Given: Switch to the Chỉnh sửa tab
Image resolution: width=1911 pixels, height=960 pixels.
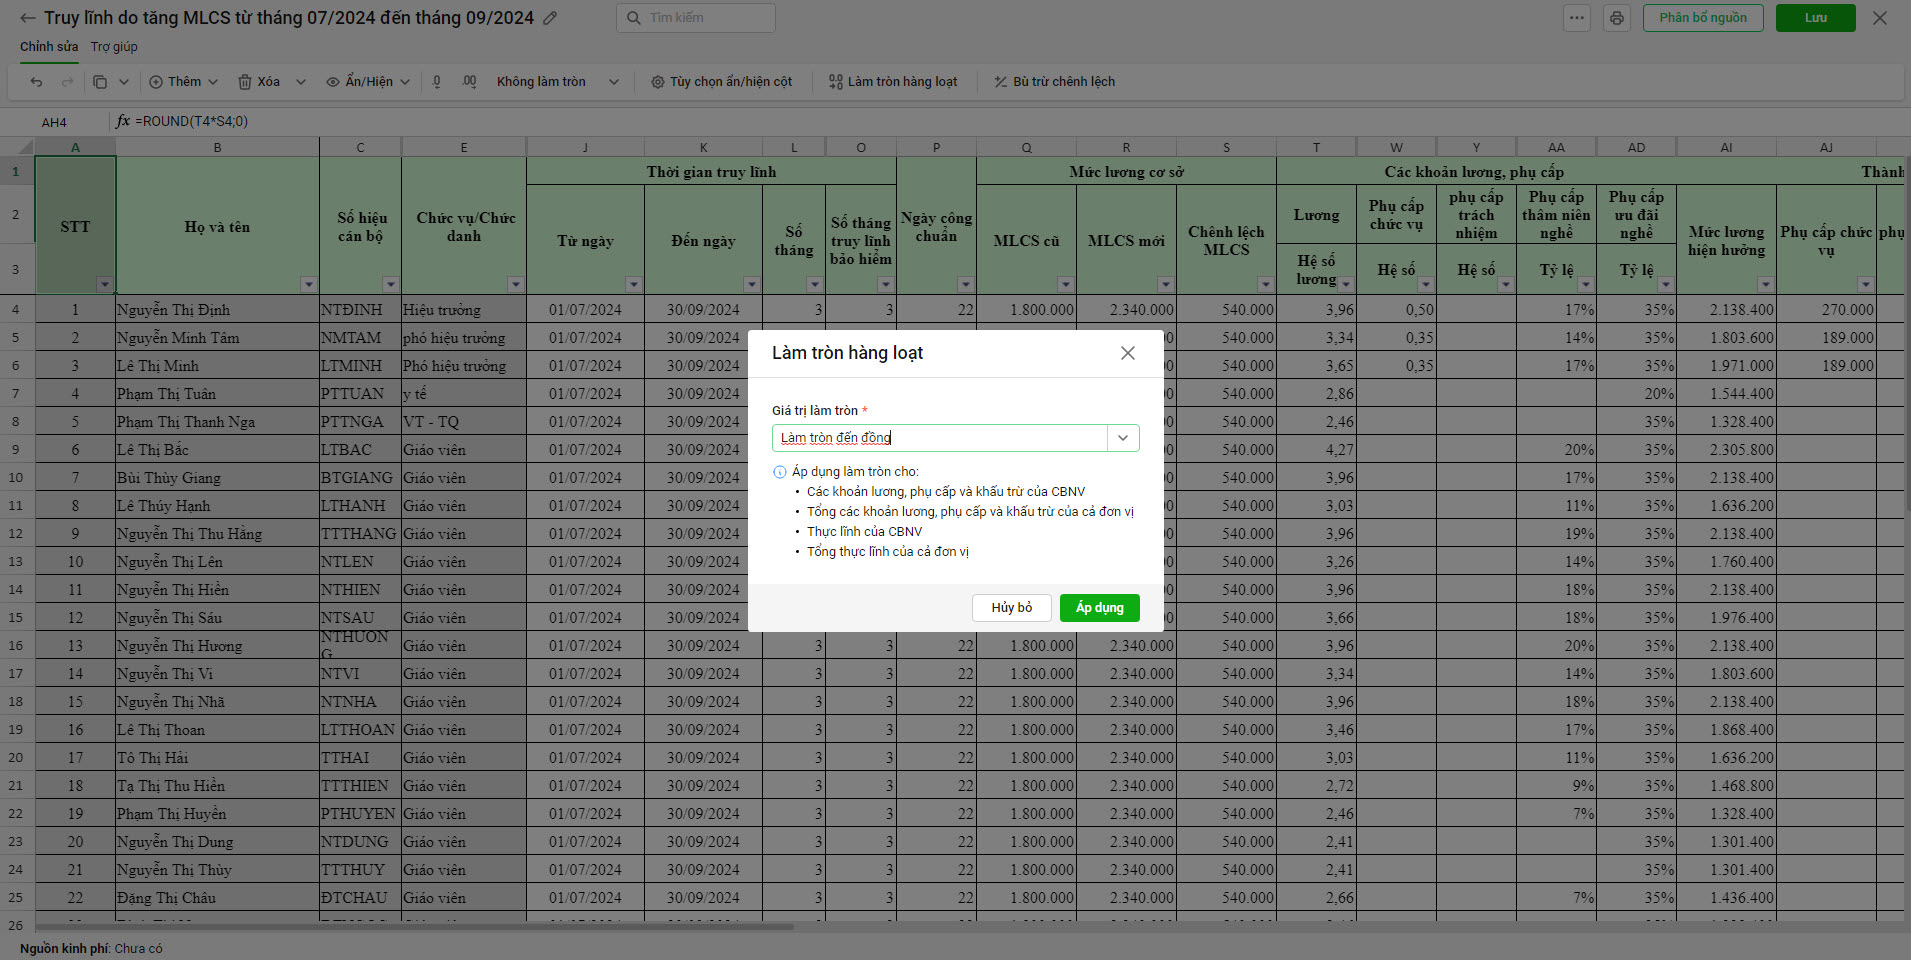Looking at the screenshot, I should 49,47.
